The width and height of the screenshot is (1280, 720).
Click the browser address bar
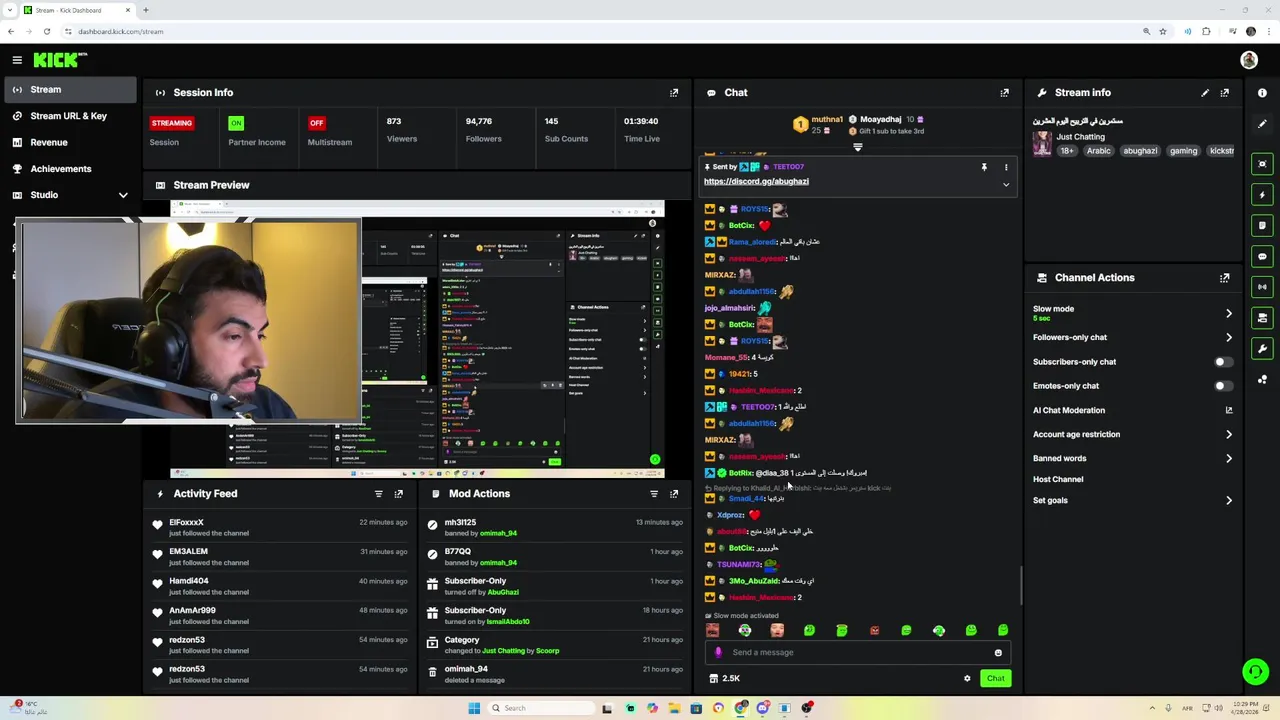(x=600, y=32)
